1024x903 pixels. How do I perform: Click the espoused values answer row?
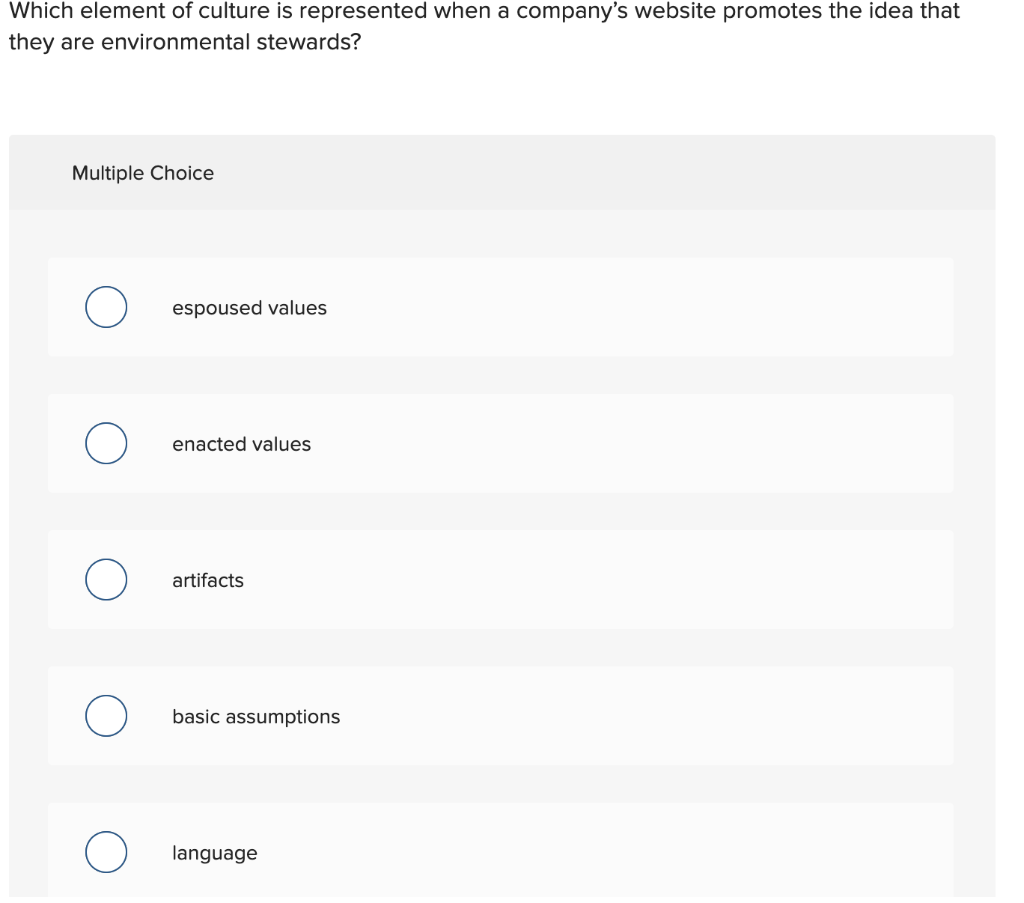[500, 307]
